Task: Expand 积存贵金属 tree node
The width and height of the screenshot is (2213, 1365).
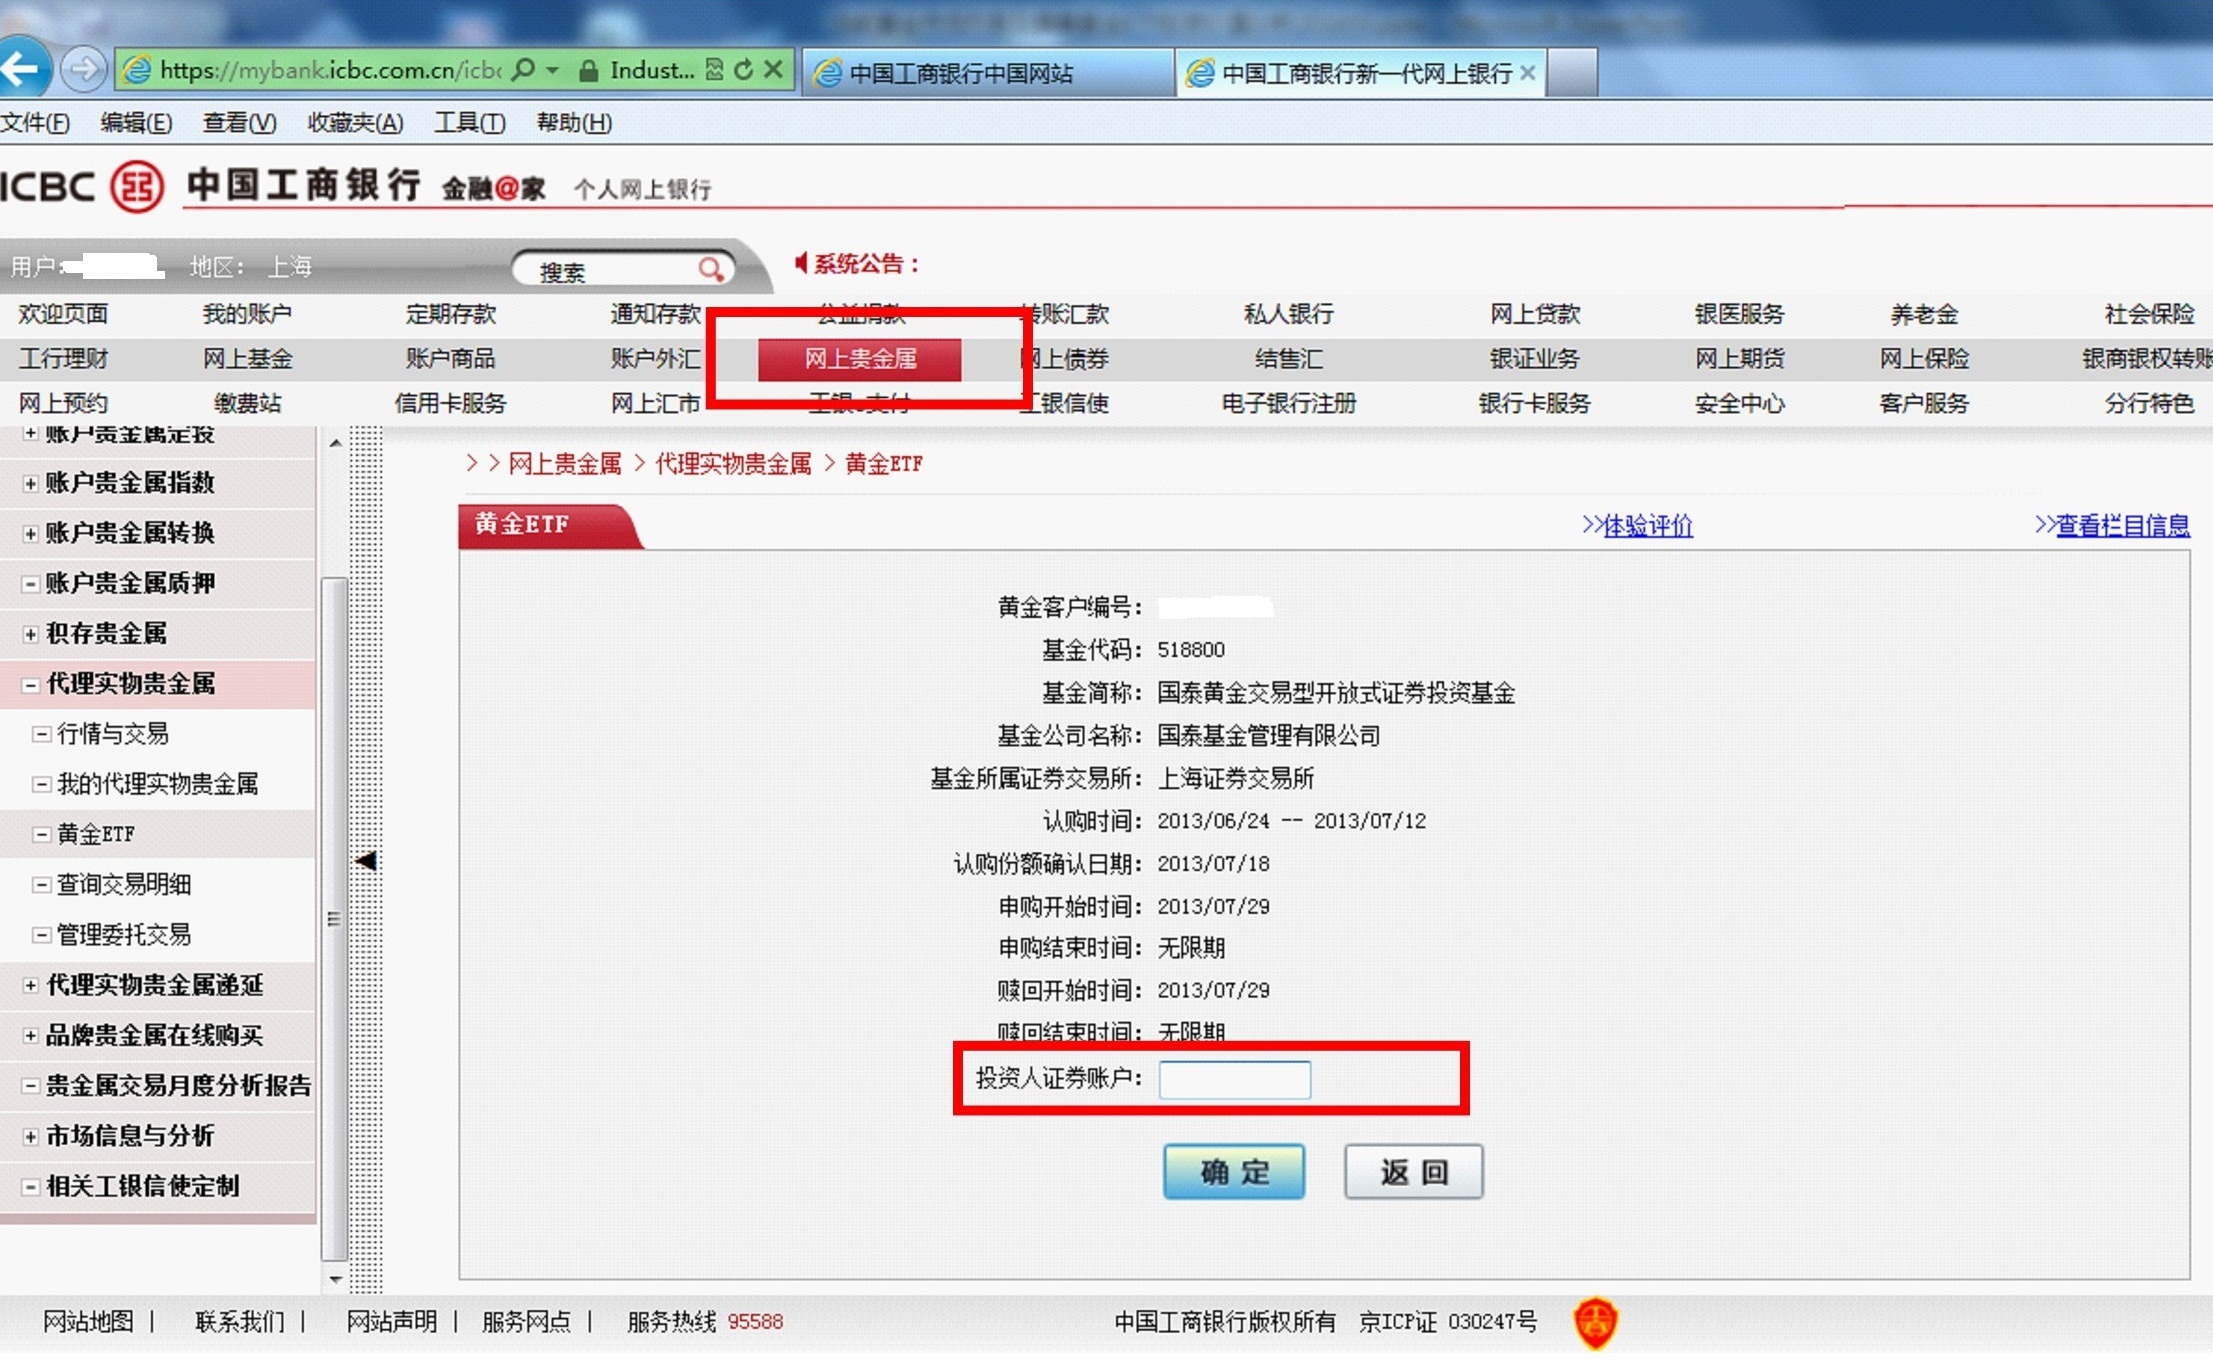Action: 30,634
